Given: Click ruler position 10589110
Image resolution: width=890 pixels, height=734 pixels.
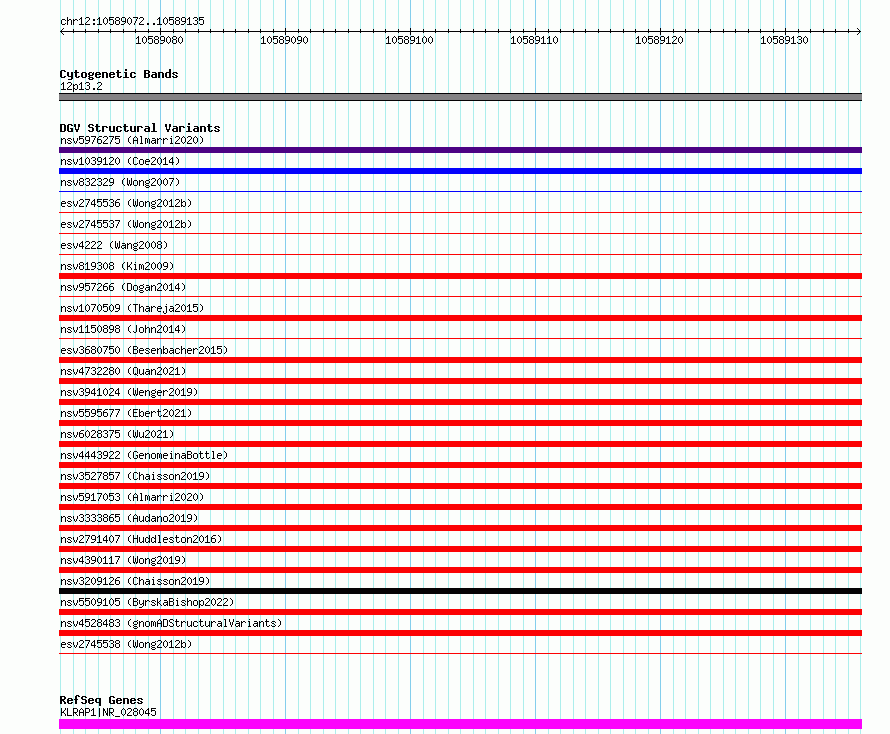Looking at the screenshot, I should (x=534, y=40).
